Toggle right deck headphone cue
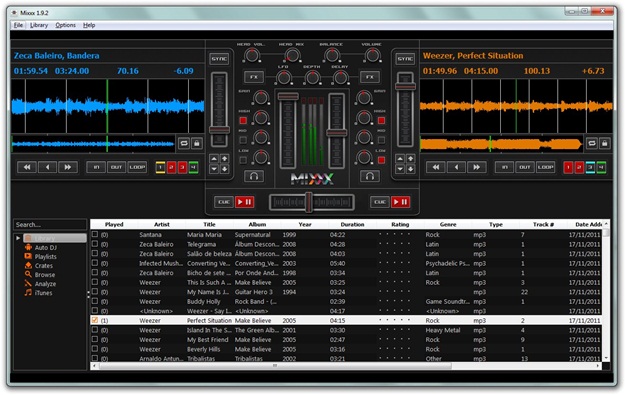 pyautogui.click(x=370, y=176)
